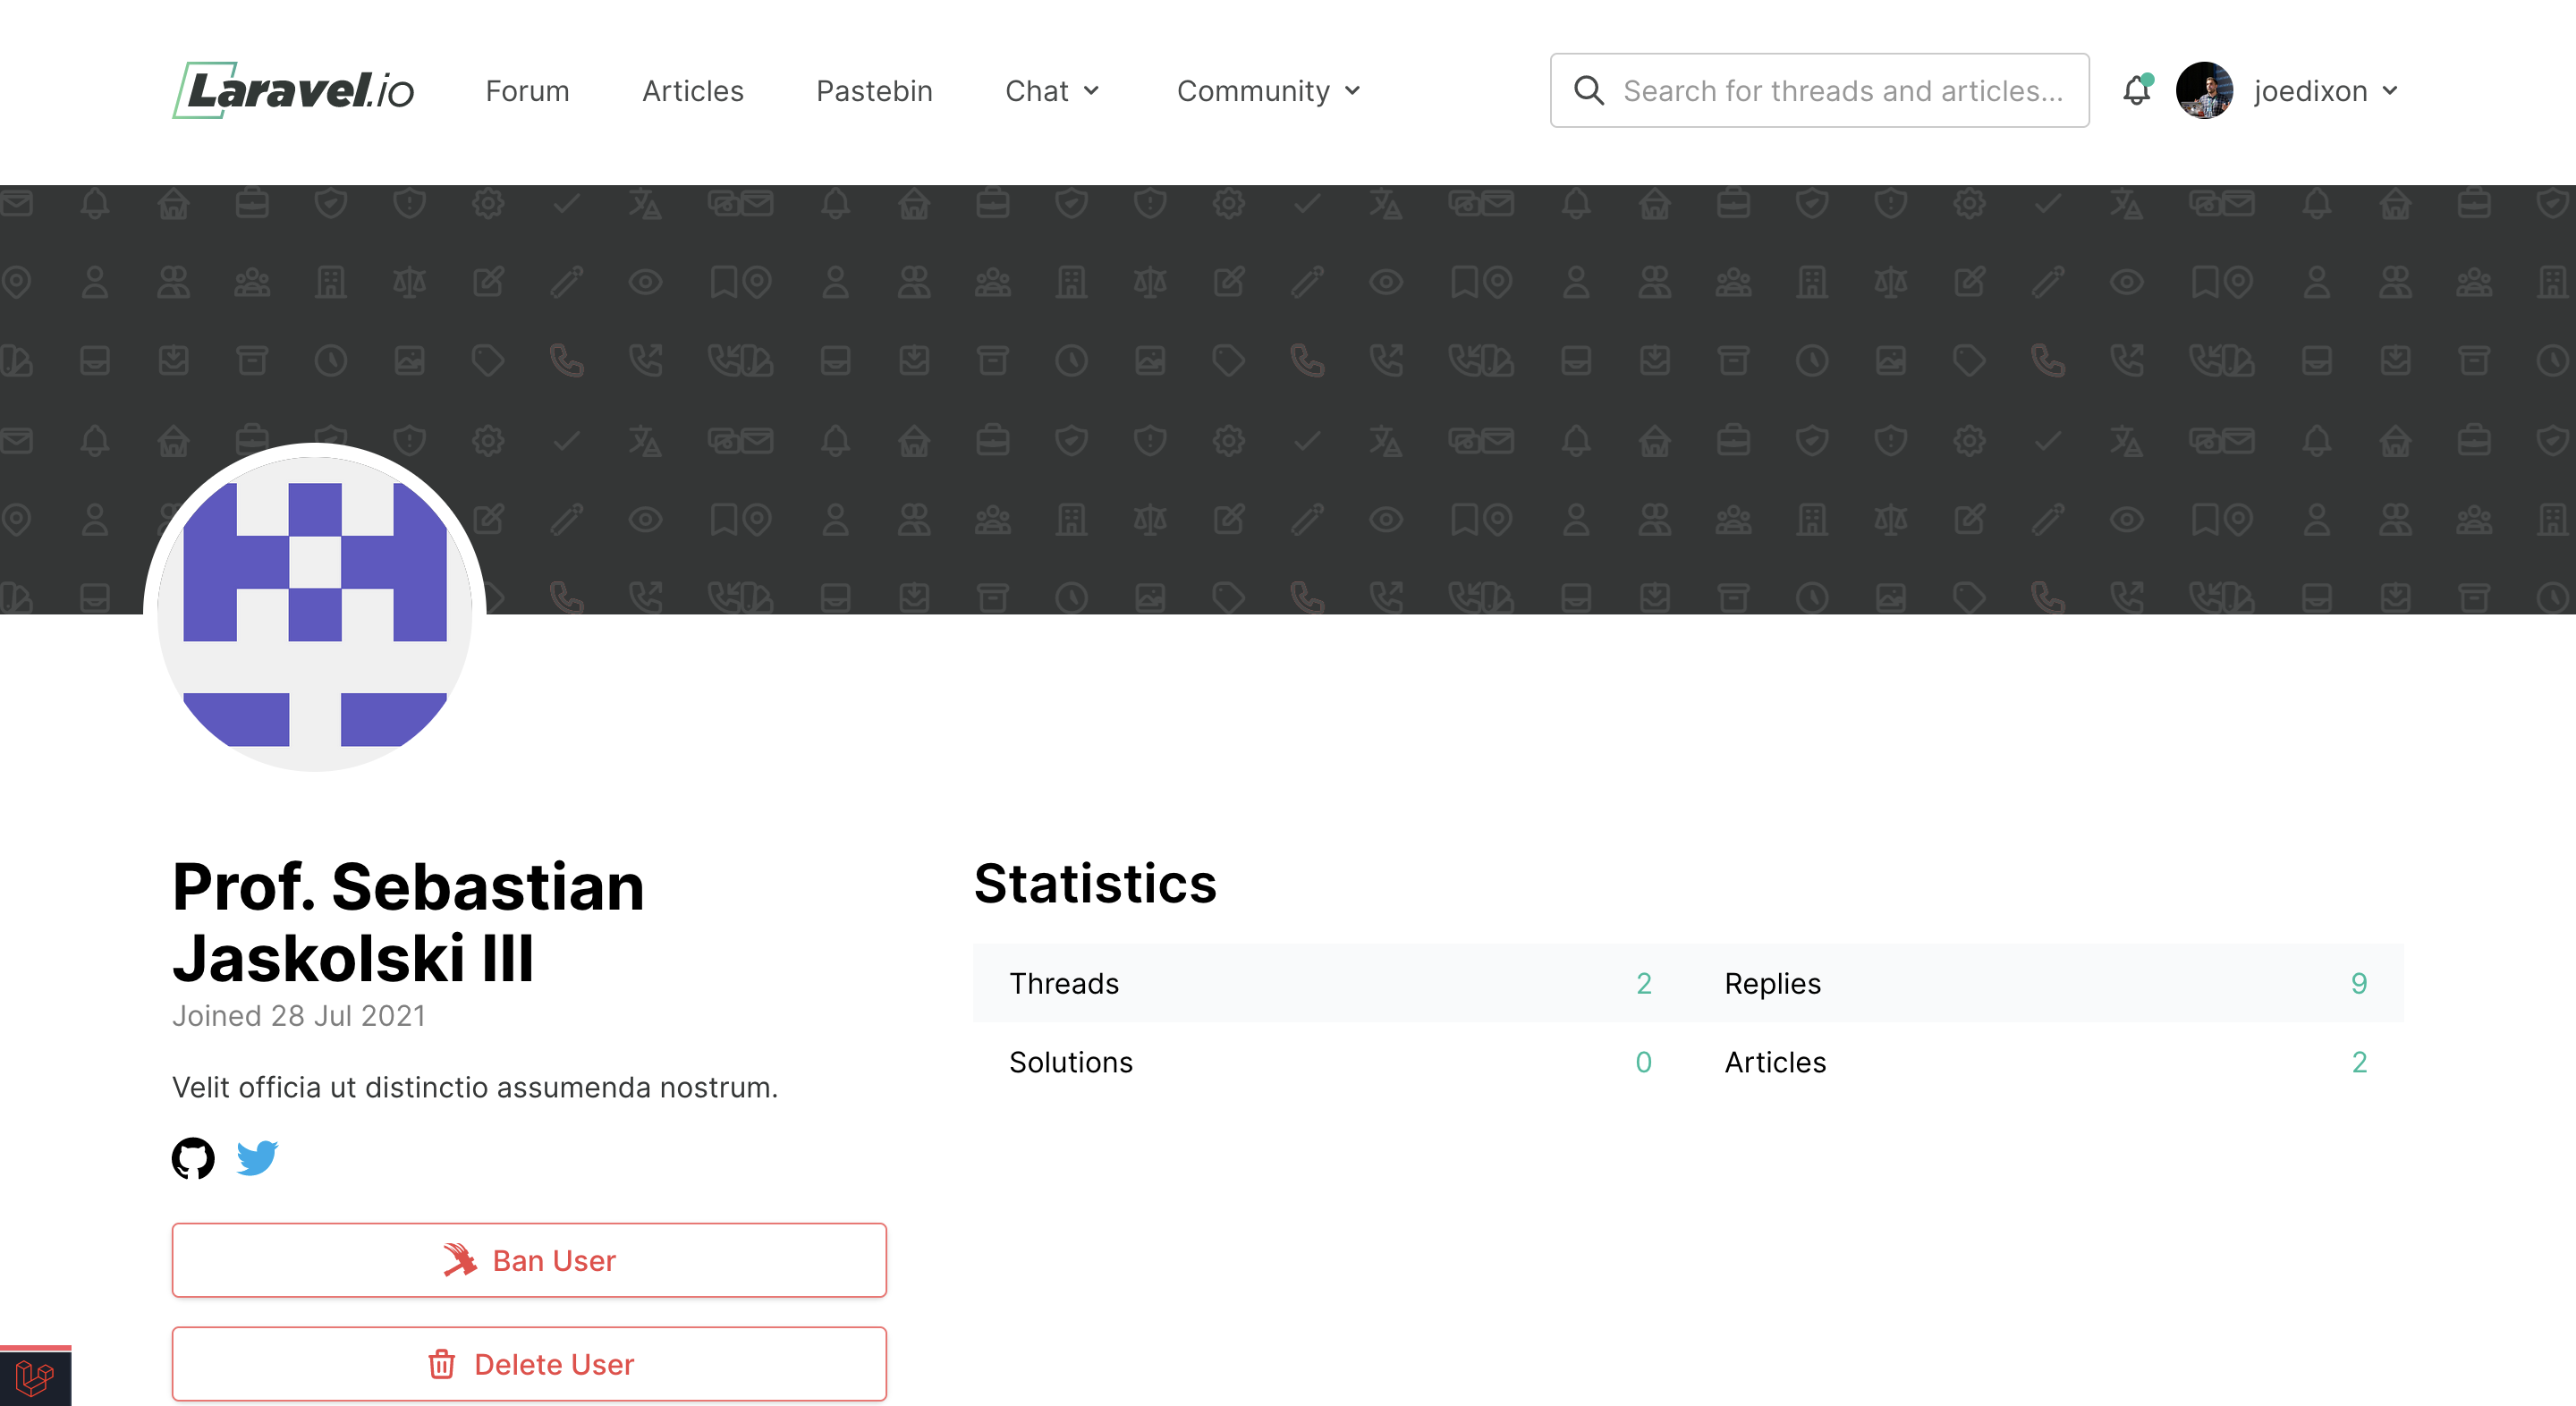The width and height of the screenshot is (2576, 1406).
Task: Open the joedixon account dropdown
Action: tap(2325, 91)
